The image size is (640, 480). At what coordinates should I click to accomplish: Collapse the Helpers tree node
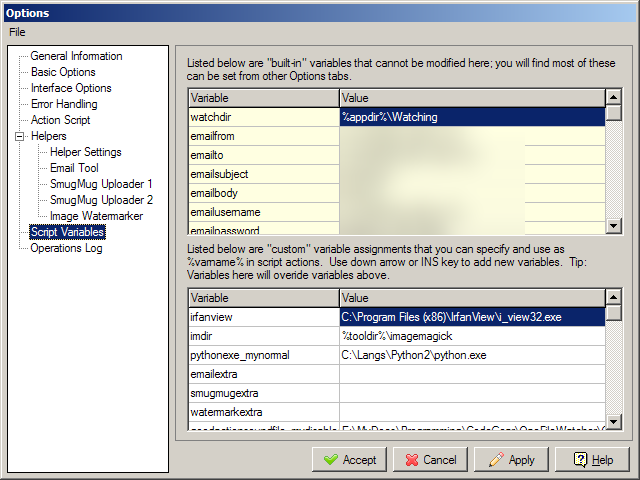pyautogui.click(x=19, y=136)
